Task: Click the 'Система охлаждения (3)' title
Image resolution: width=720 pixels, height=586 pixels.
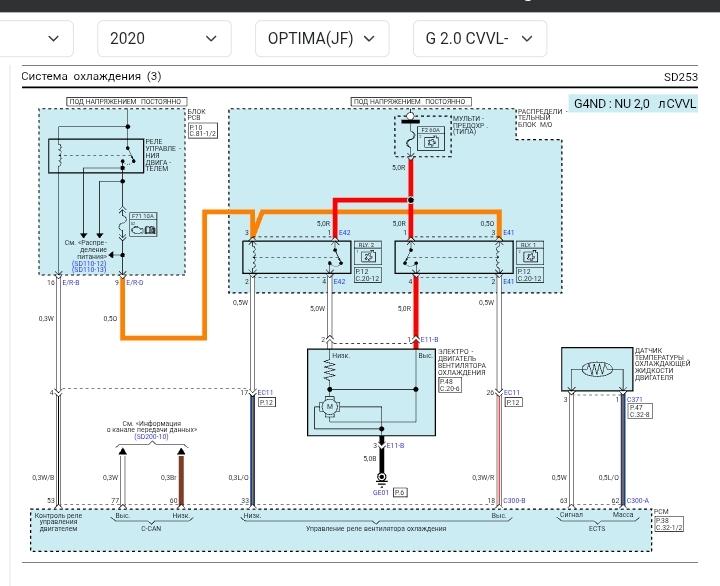Action: point(91,76)
